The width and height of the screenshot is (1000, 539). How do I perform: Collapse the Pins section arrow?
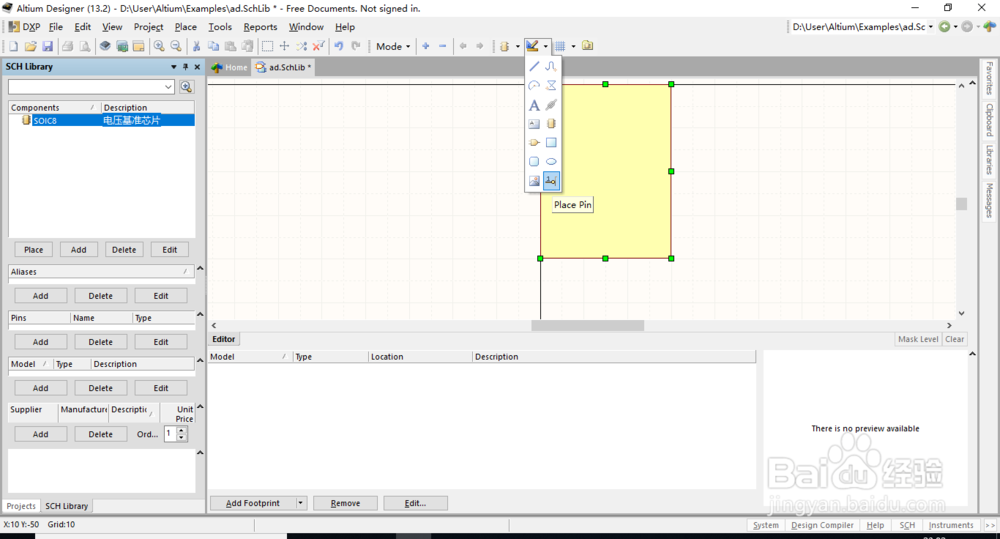(x=200, y=314)
